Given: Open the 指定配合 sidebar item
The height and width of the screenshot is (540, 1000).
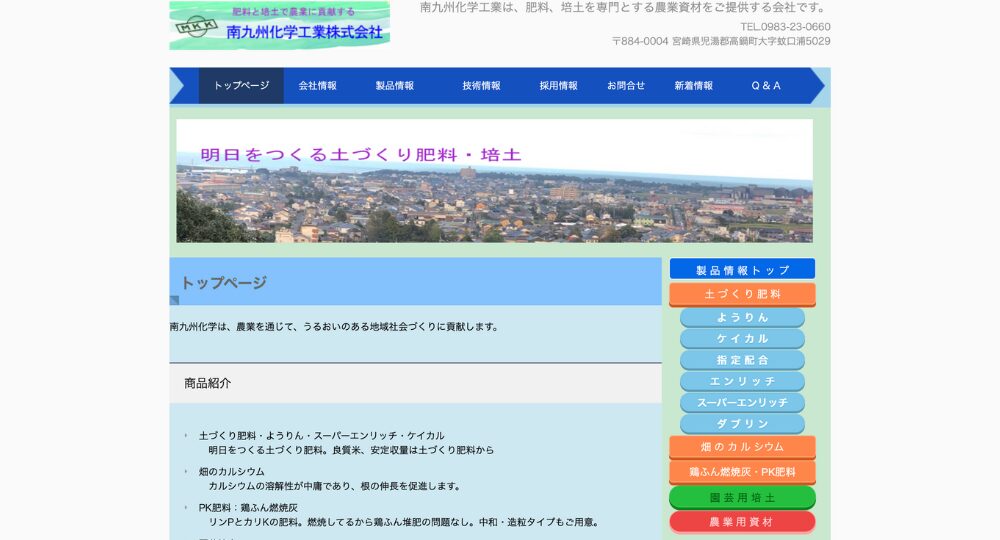Looking at the screenshot, I should (x=742, y=360).
